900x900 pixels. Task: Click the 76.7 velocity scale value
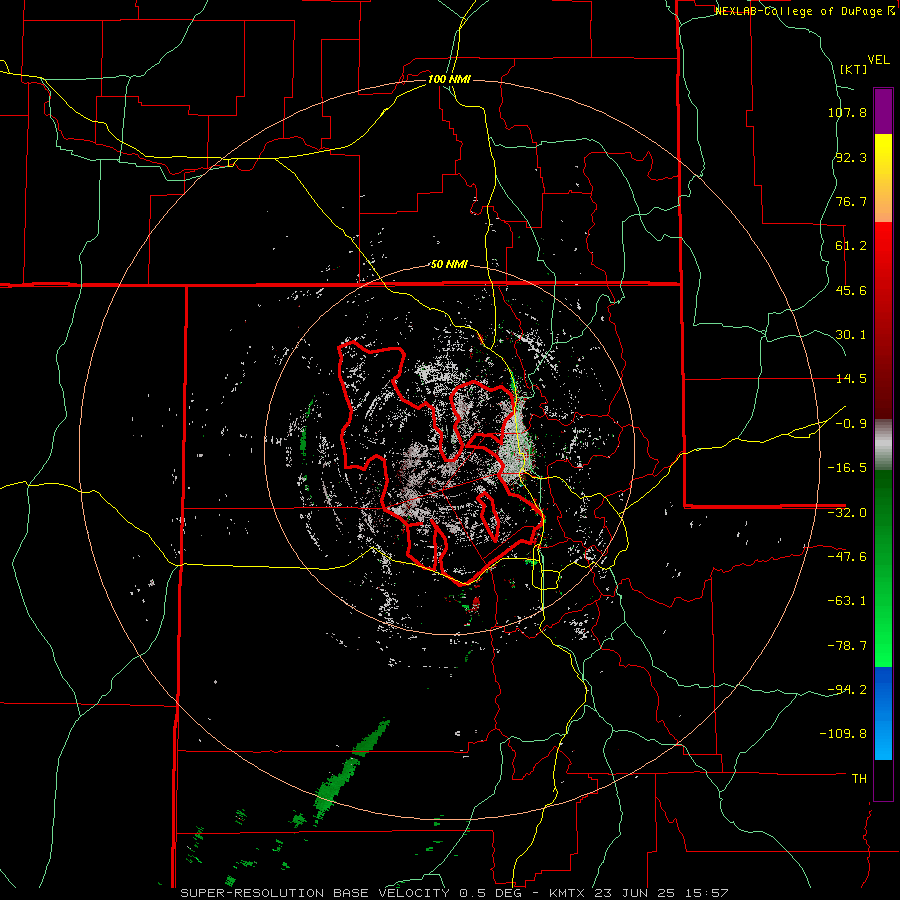pos(851,201)
